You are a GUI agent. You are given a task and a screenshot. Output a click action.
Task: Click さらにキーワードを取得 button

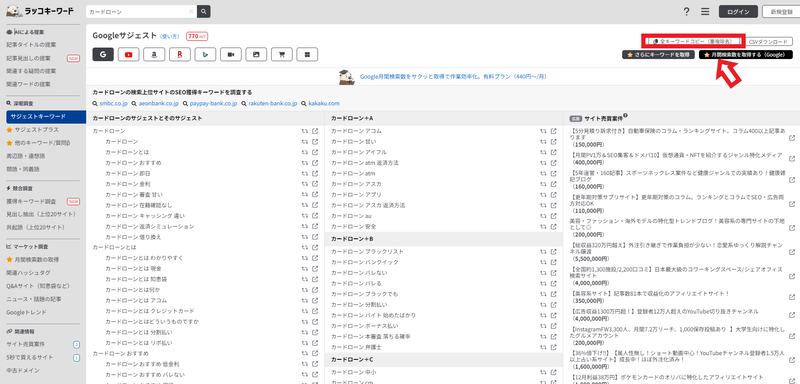[658, 54]
